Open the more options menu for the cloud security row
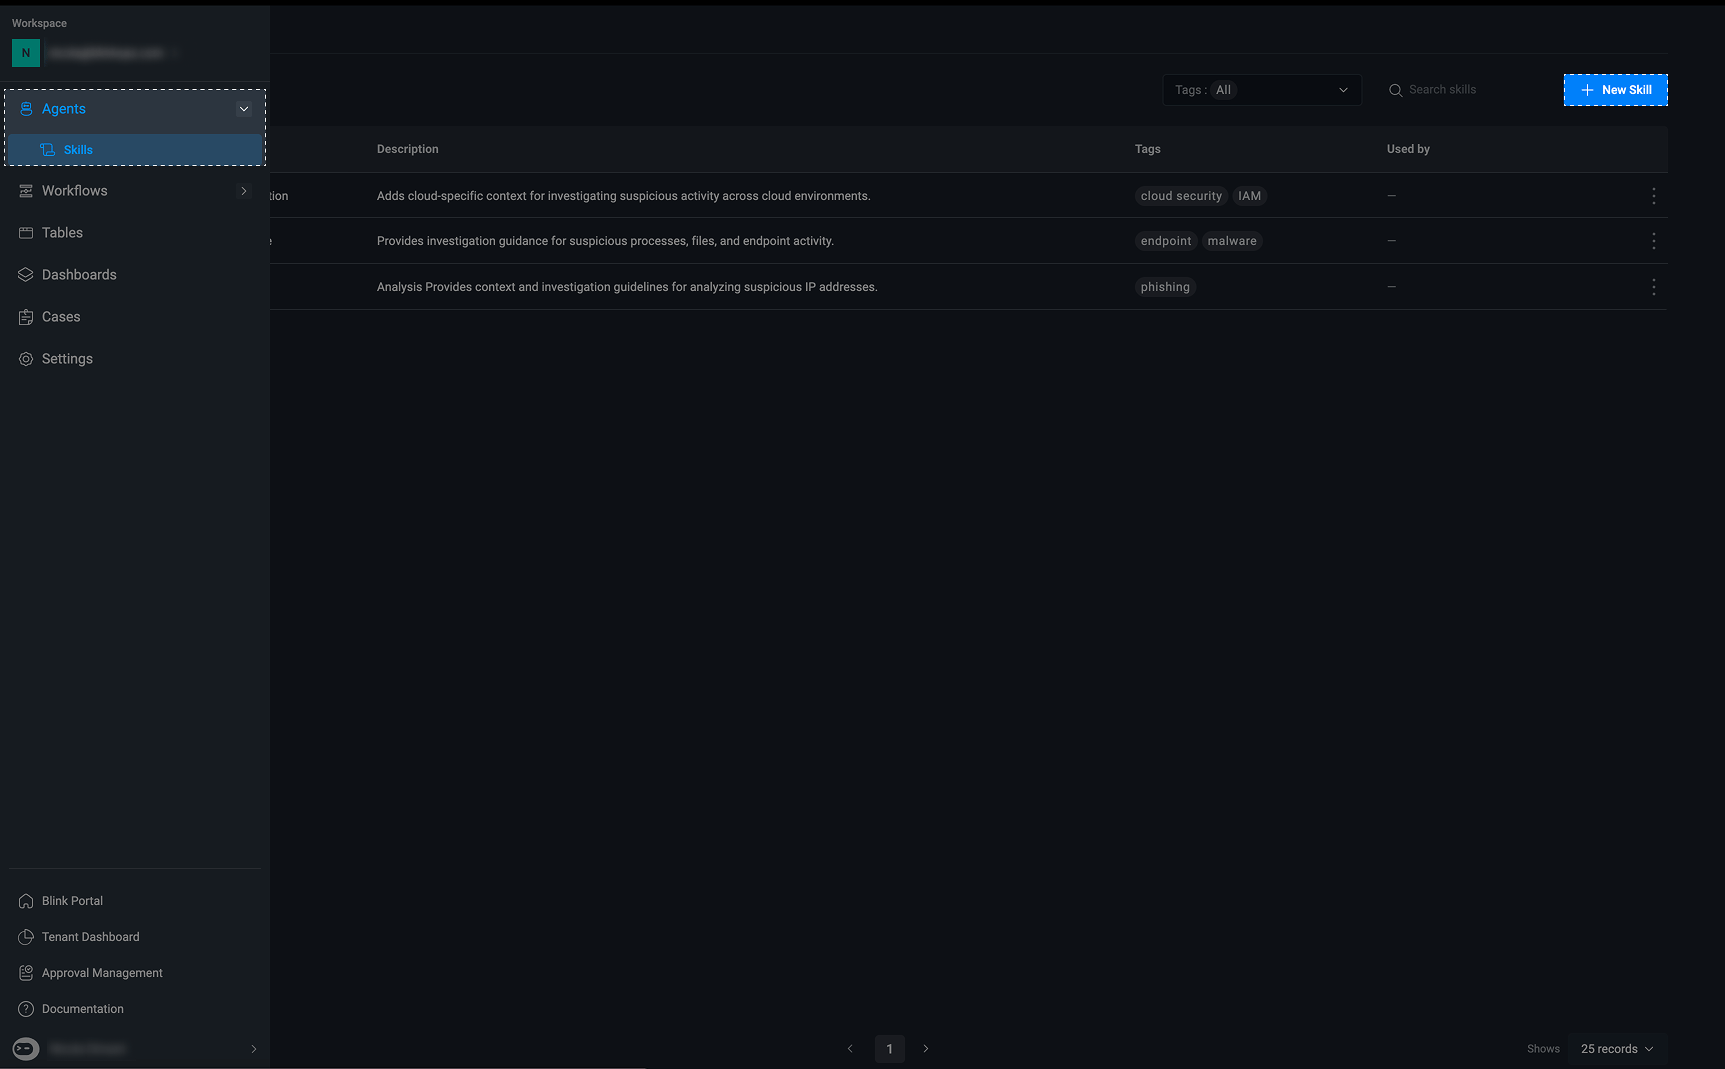This screenshot has height=1069, width=1725. click(x=1654, y=196)
